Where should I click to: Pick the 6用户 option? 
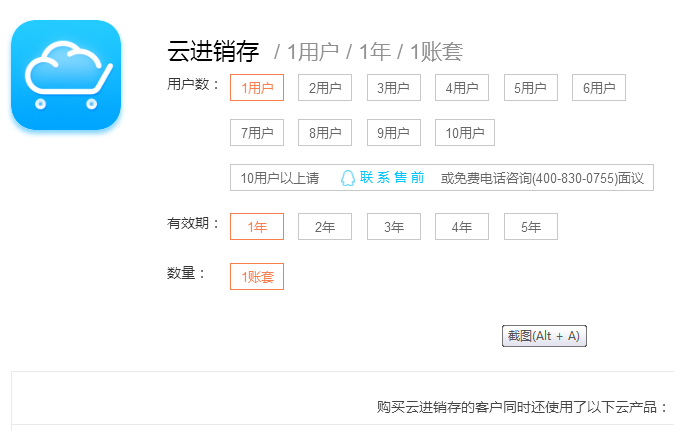coord(599,88)
